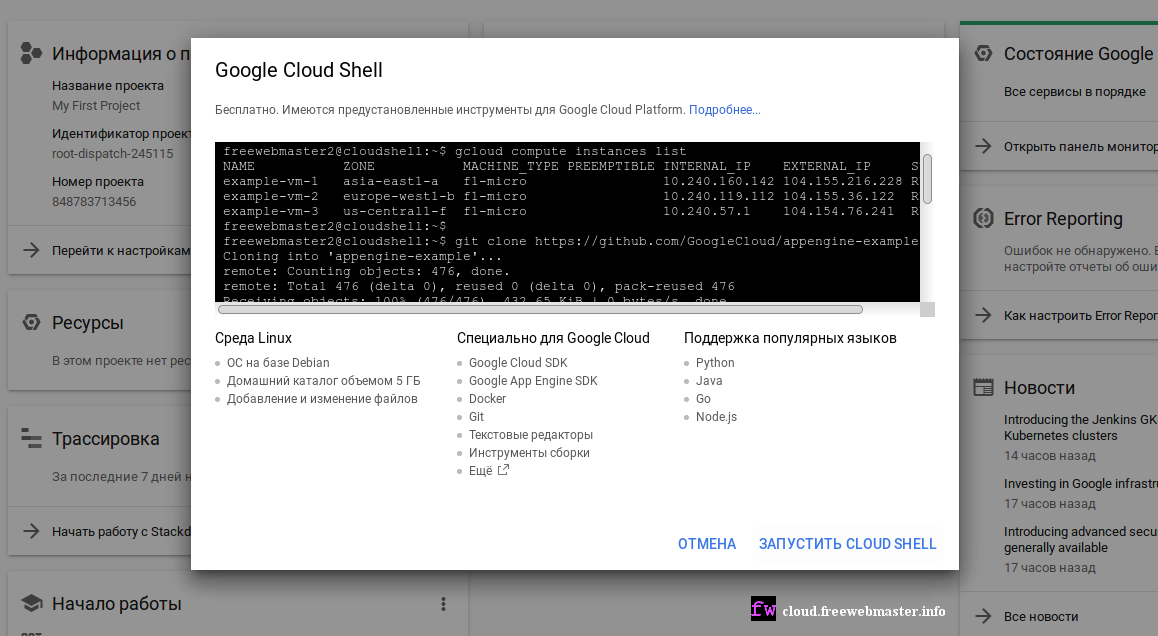Image resolution: width=1158 pixels, height=636 pixels.
Task: Click the Специально для Google Cloud heading
Action: [x=553, y=338]
